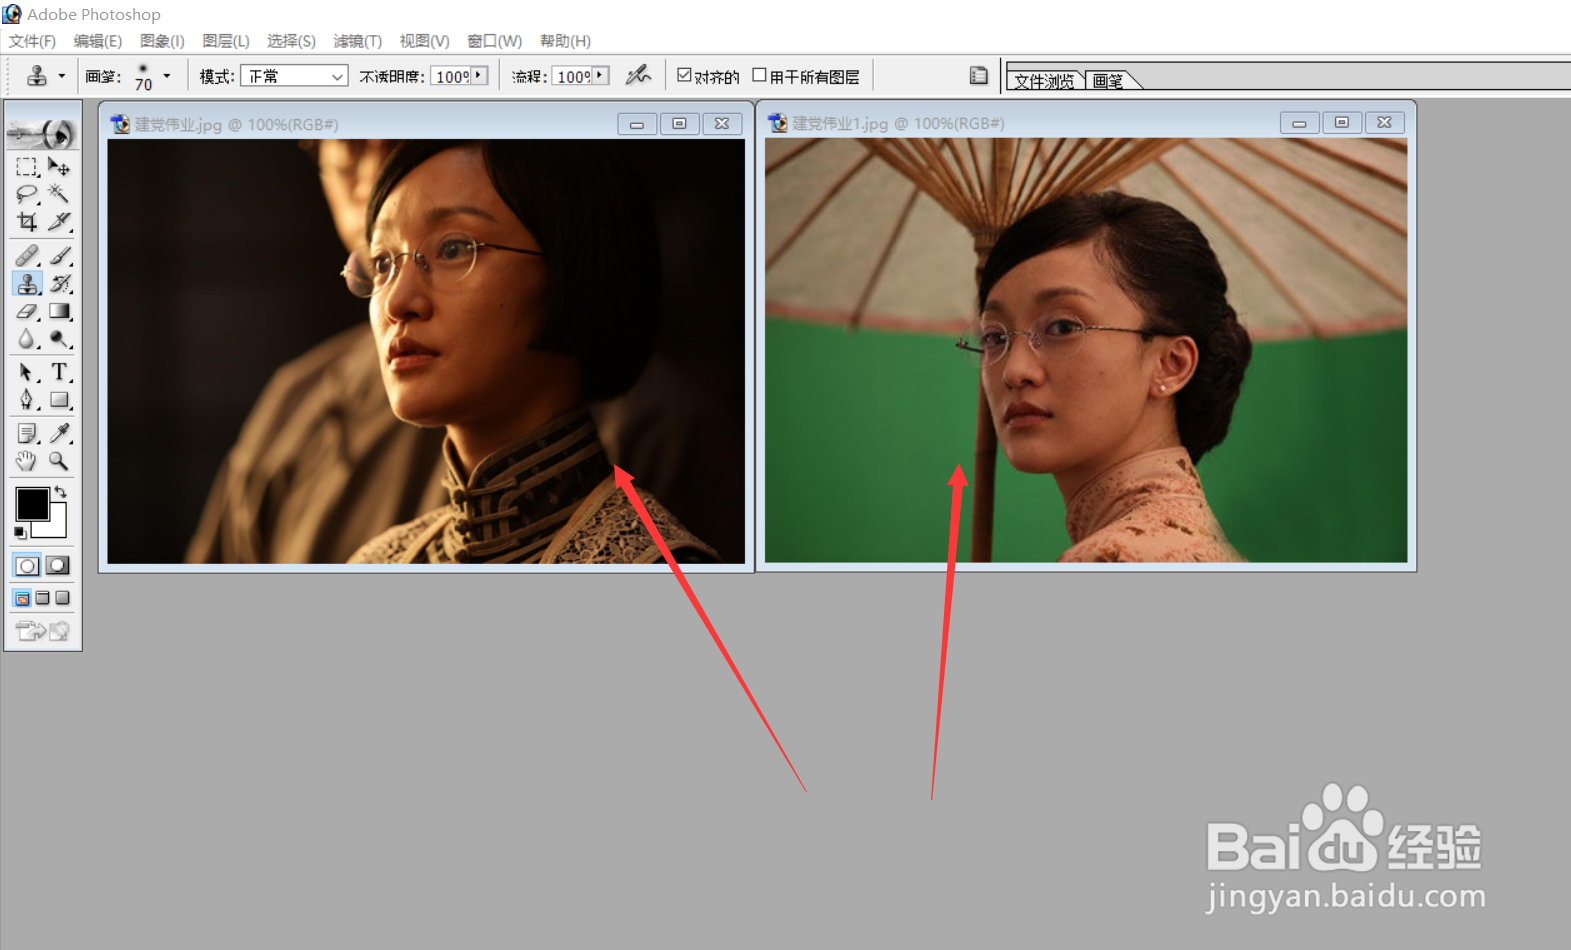This screenshot has width=1571, height=950.
Task: Select the Blur tool
Action: coord(27,340)
